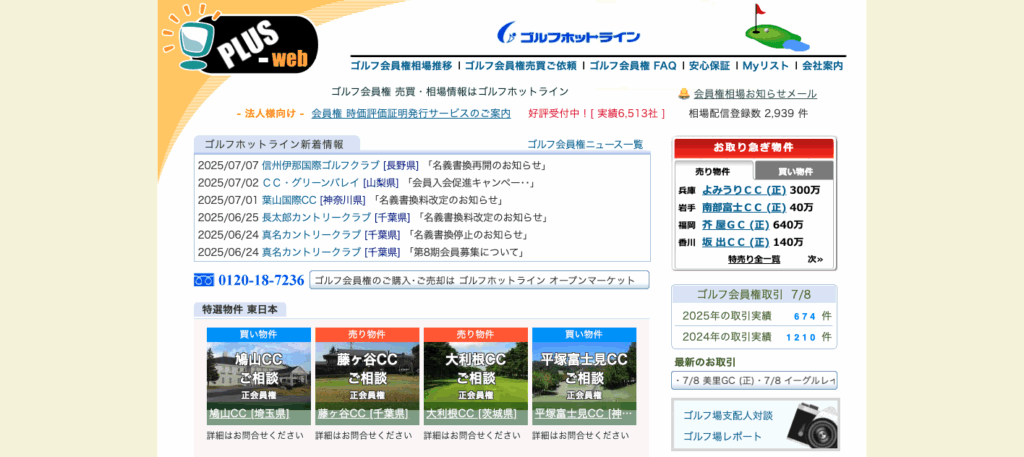This screenshot has height=457, width=1024.
Task: Click the 最新のお取引 ticker box
Action: coord(754,381)
